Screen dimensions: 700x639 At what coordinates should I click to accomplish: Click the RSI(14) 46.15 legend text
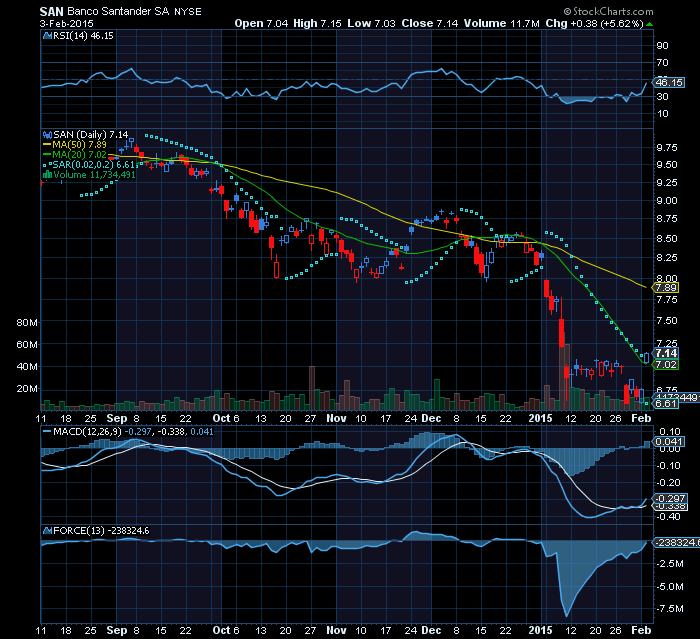(83, 36)
